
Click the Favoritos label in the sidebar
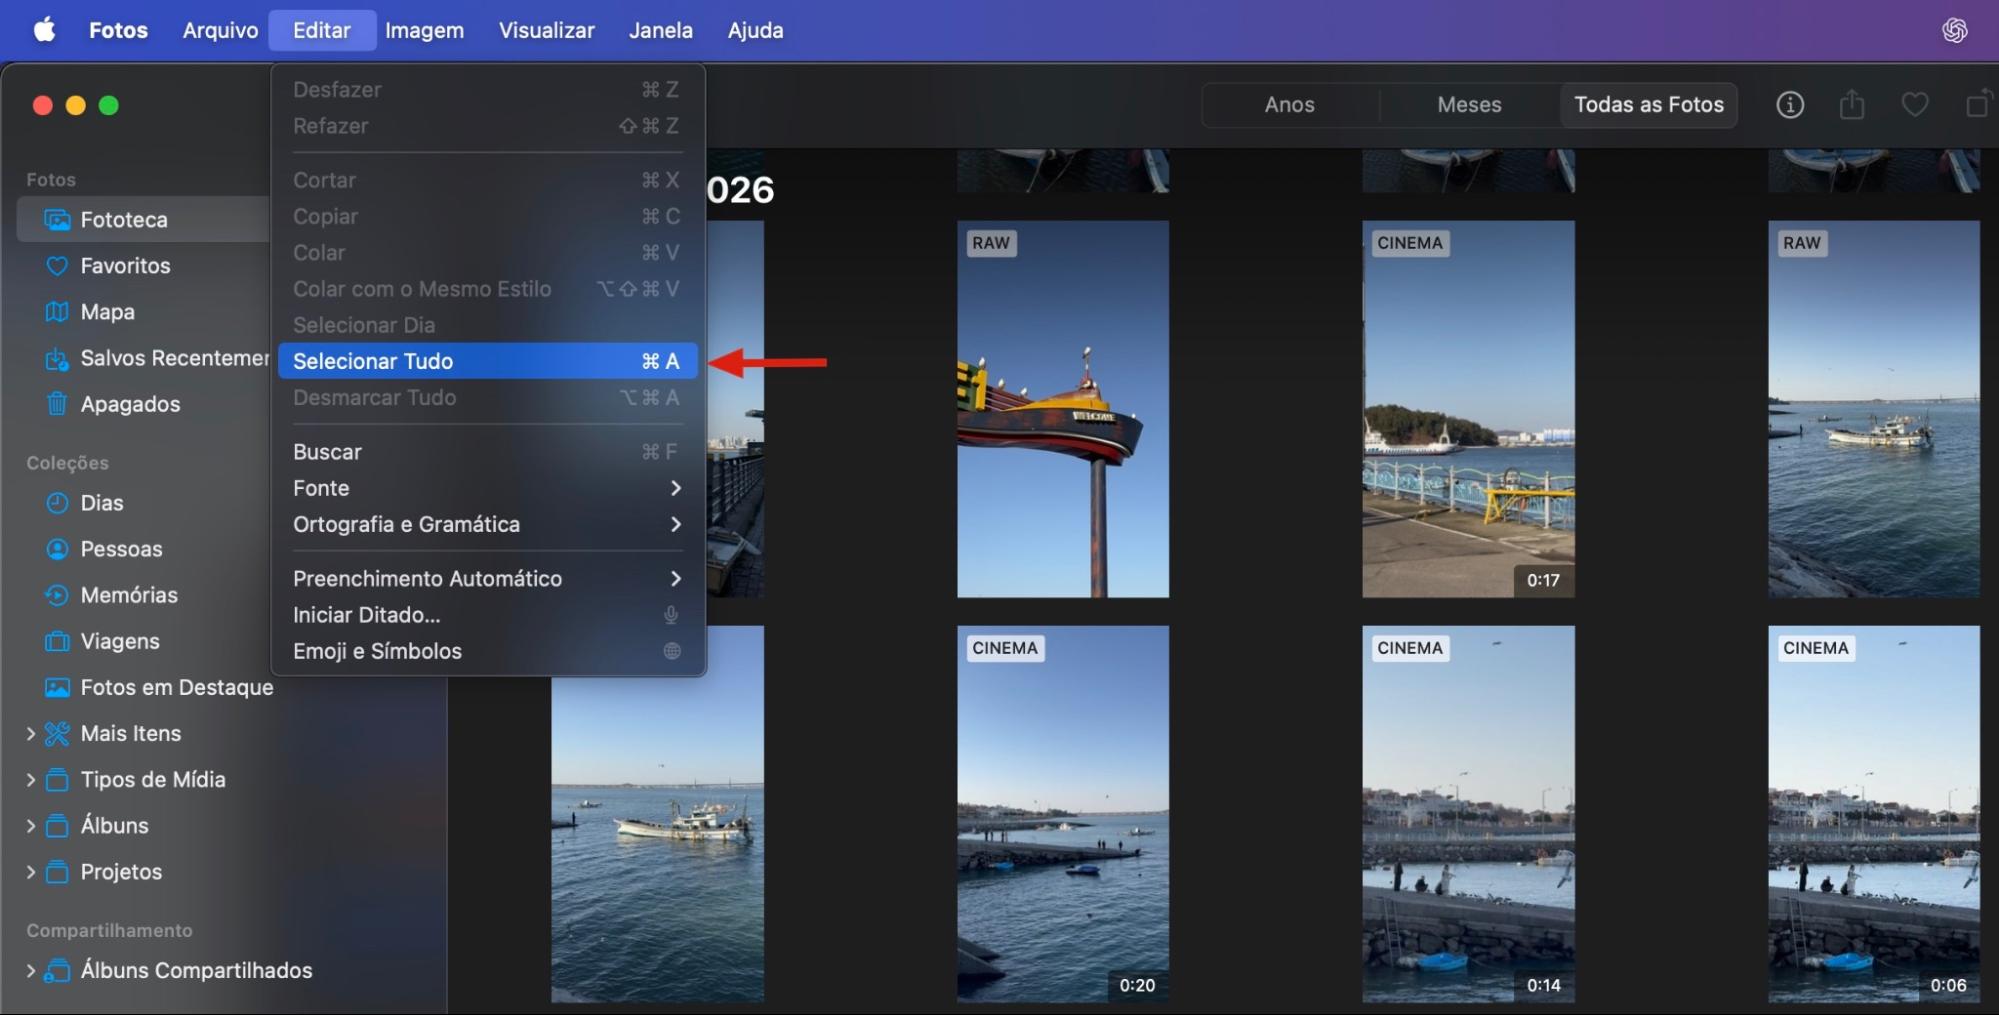pyautogui.click(x=125, y=266)
